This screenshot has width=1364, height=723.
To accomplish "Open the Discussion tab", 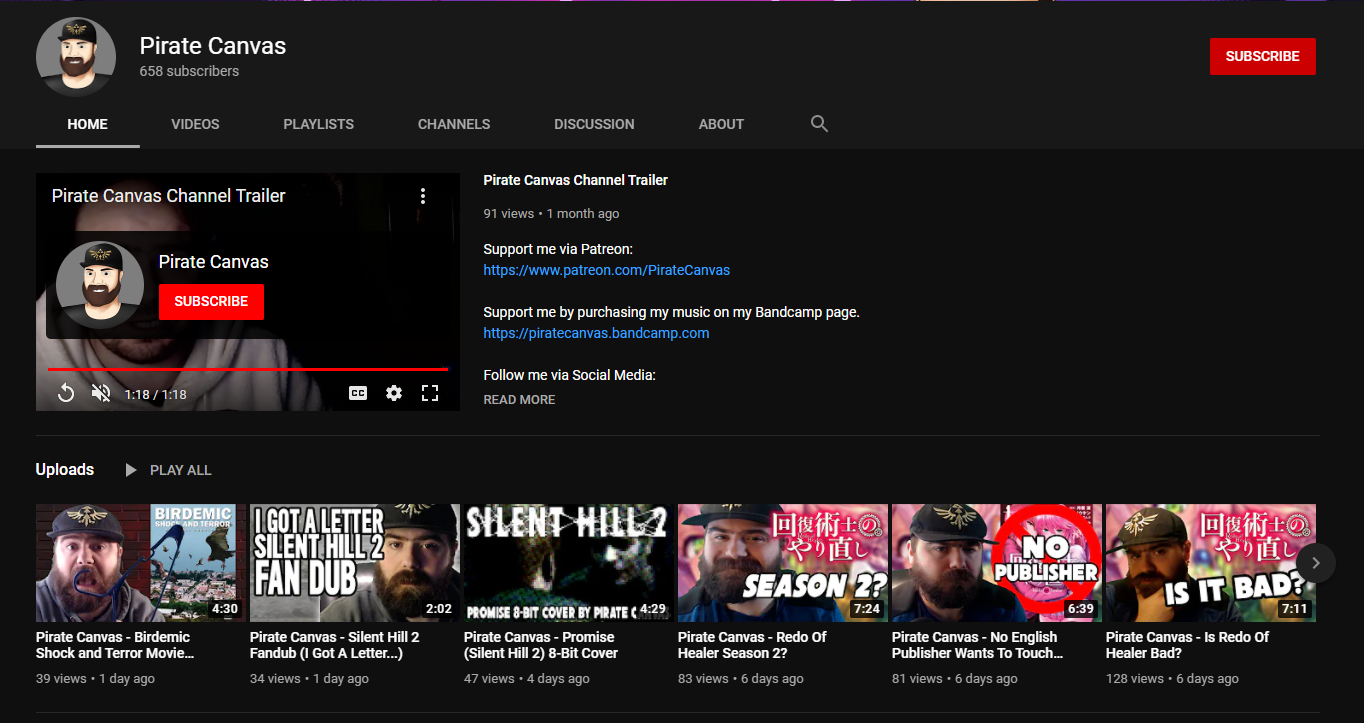I will (x=594, y=124).
